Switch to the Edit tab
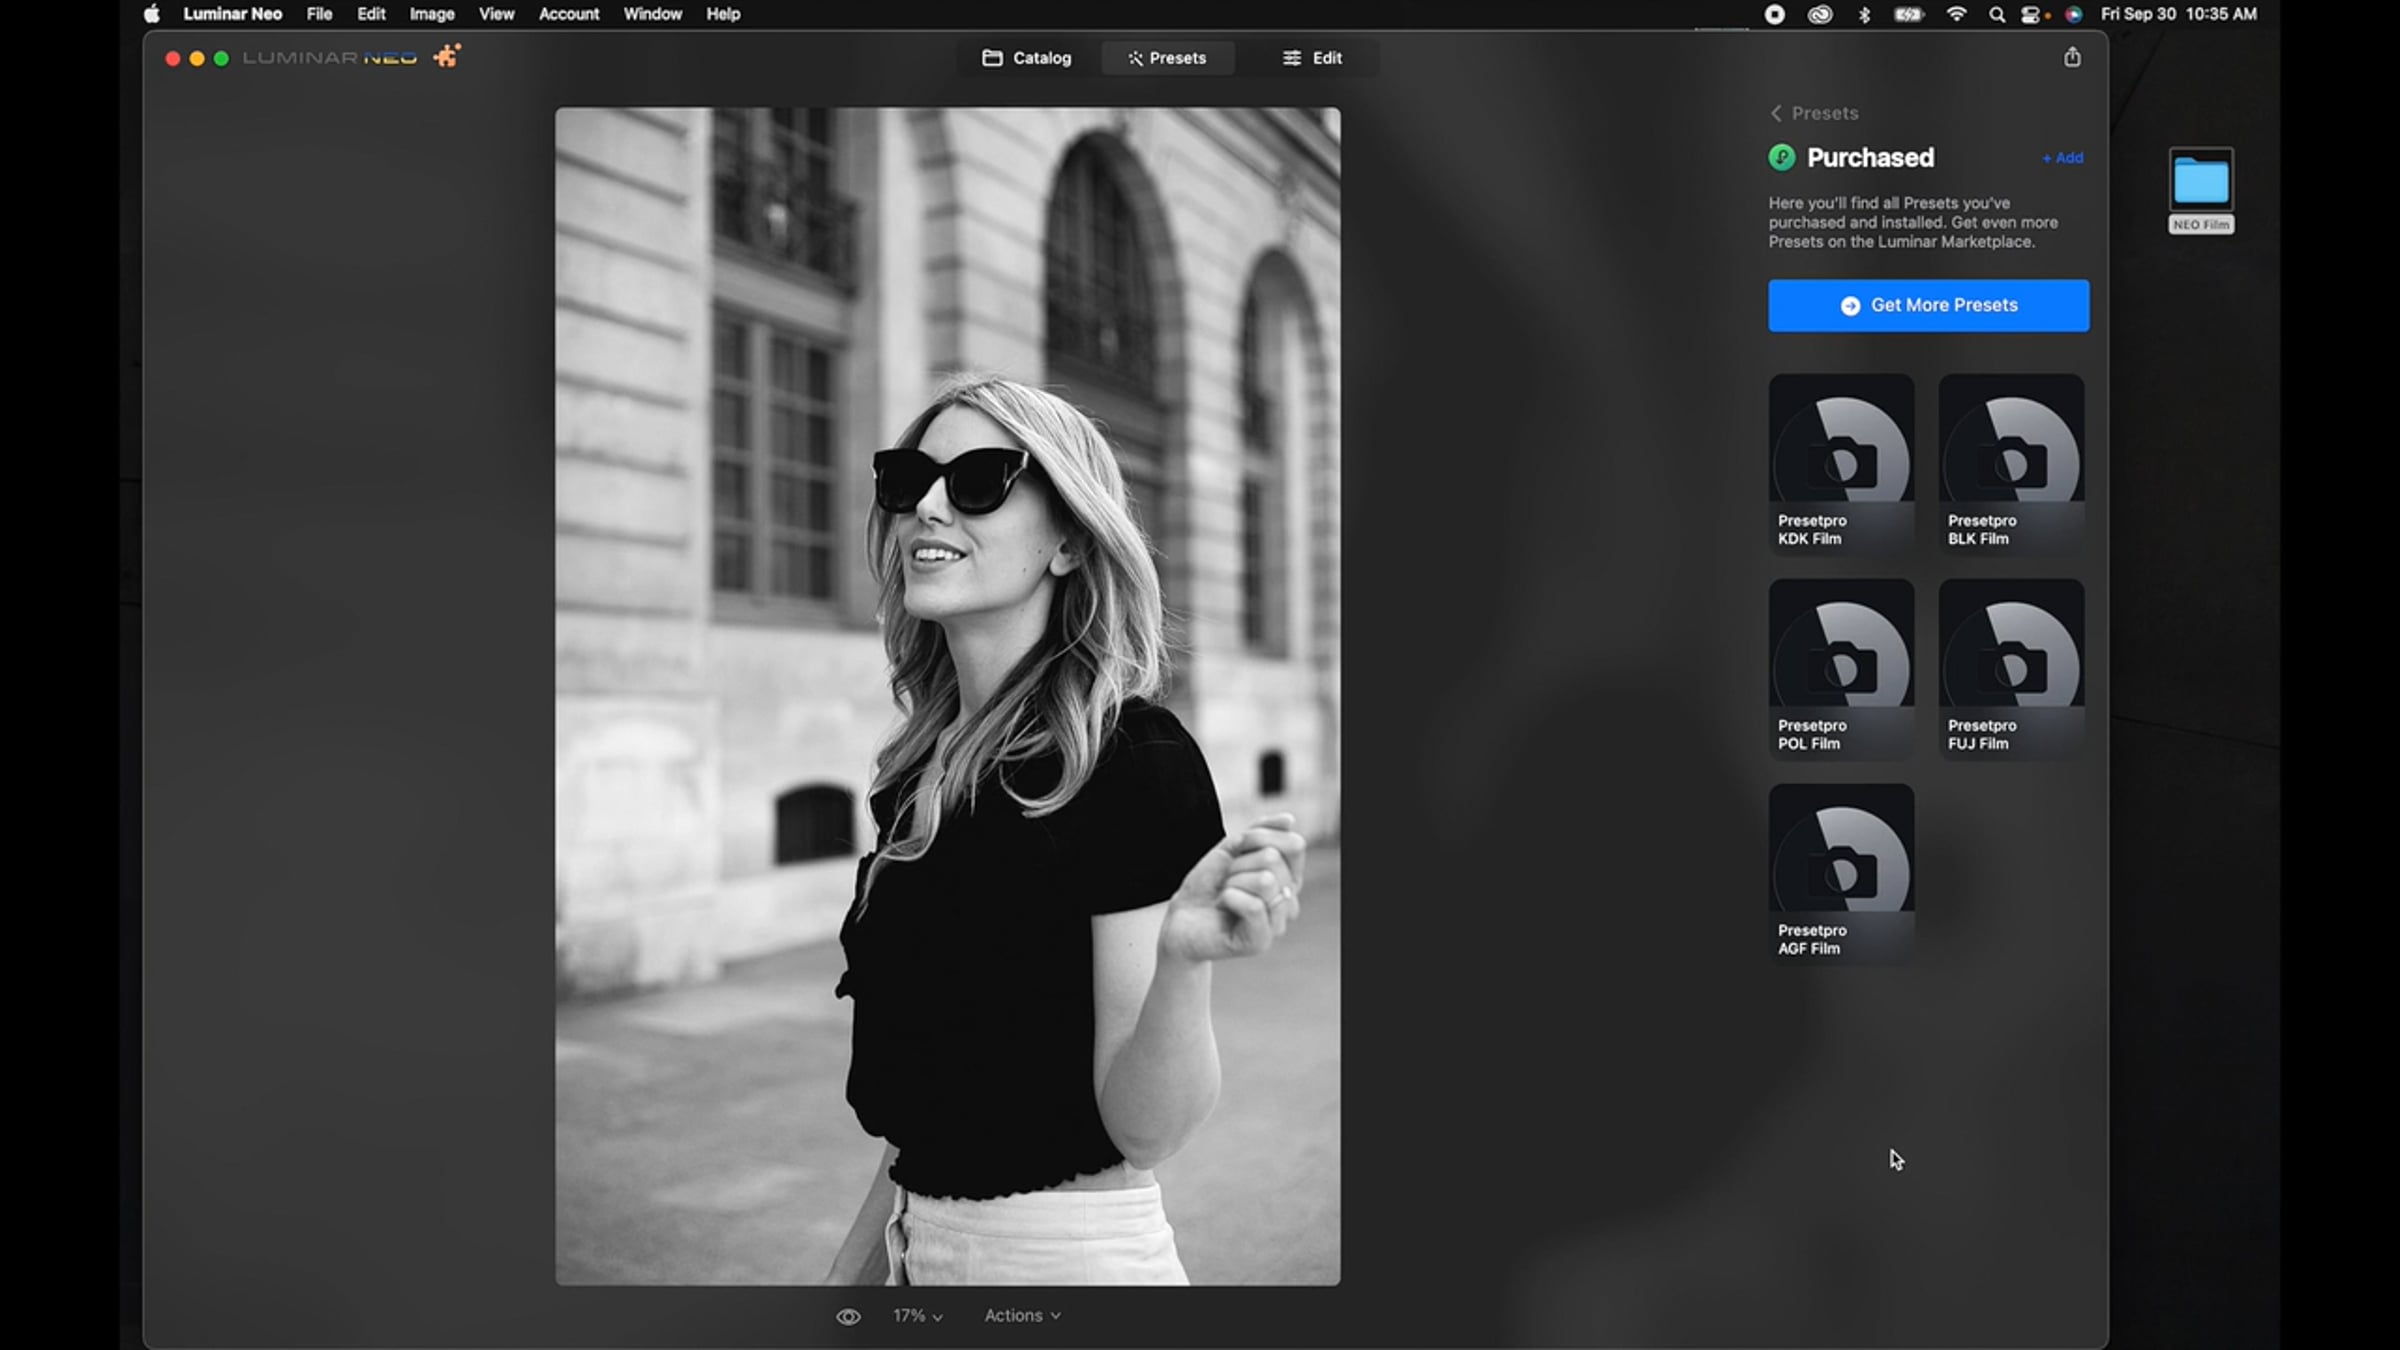This screenshot has width=2400, height=1350. point(1312,58)
